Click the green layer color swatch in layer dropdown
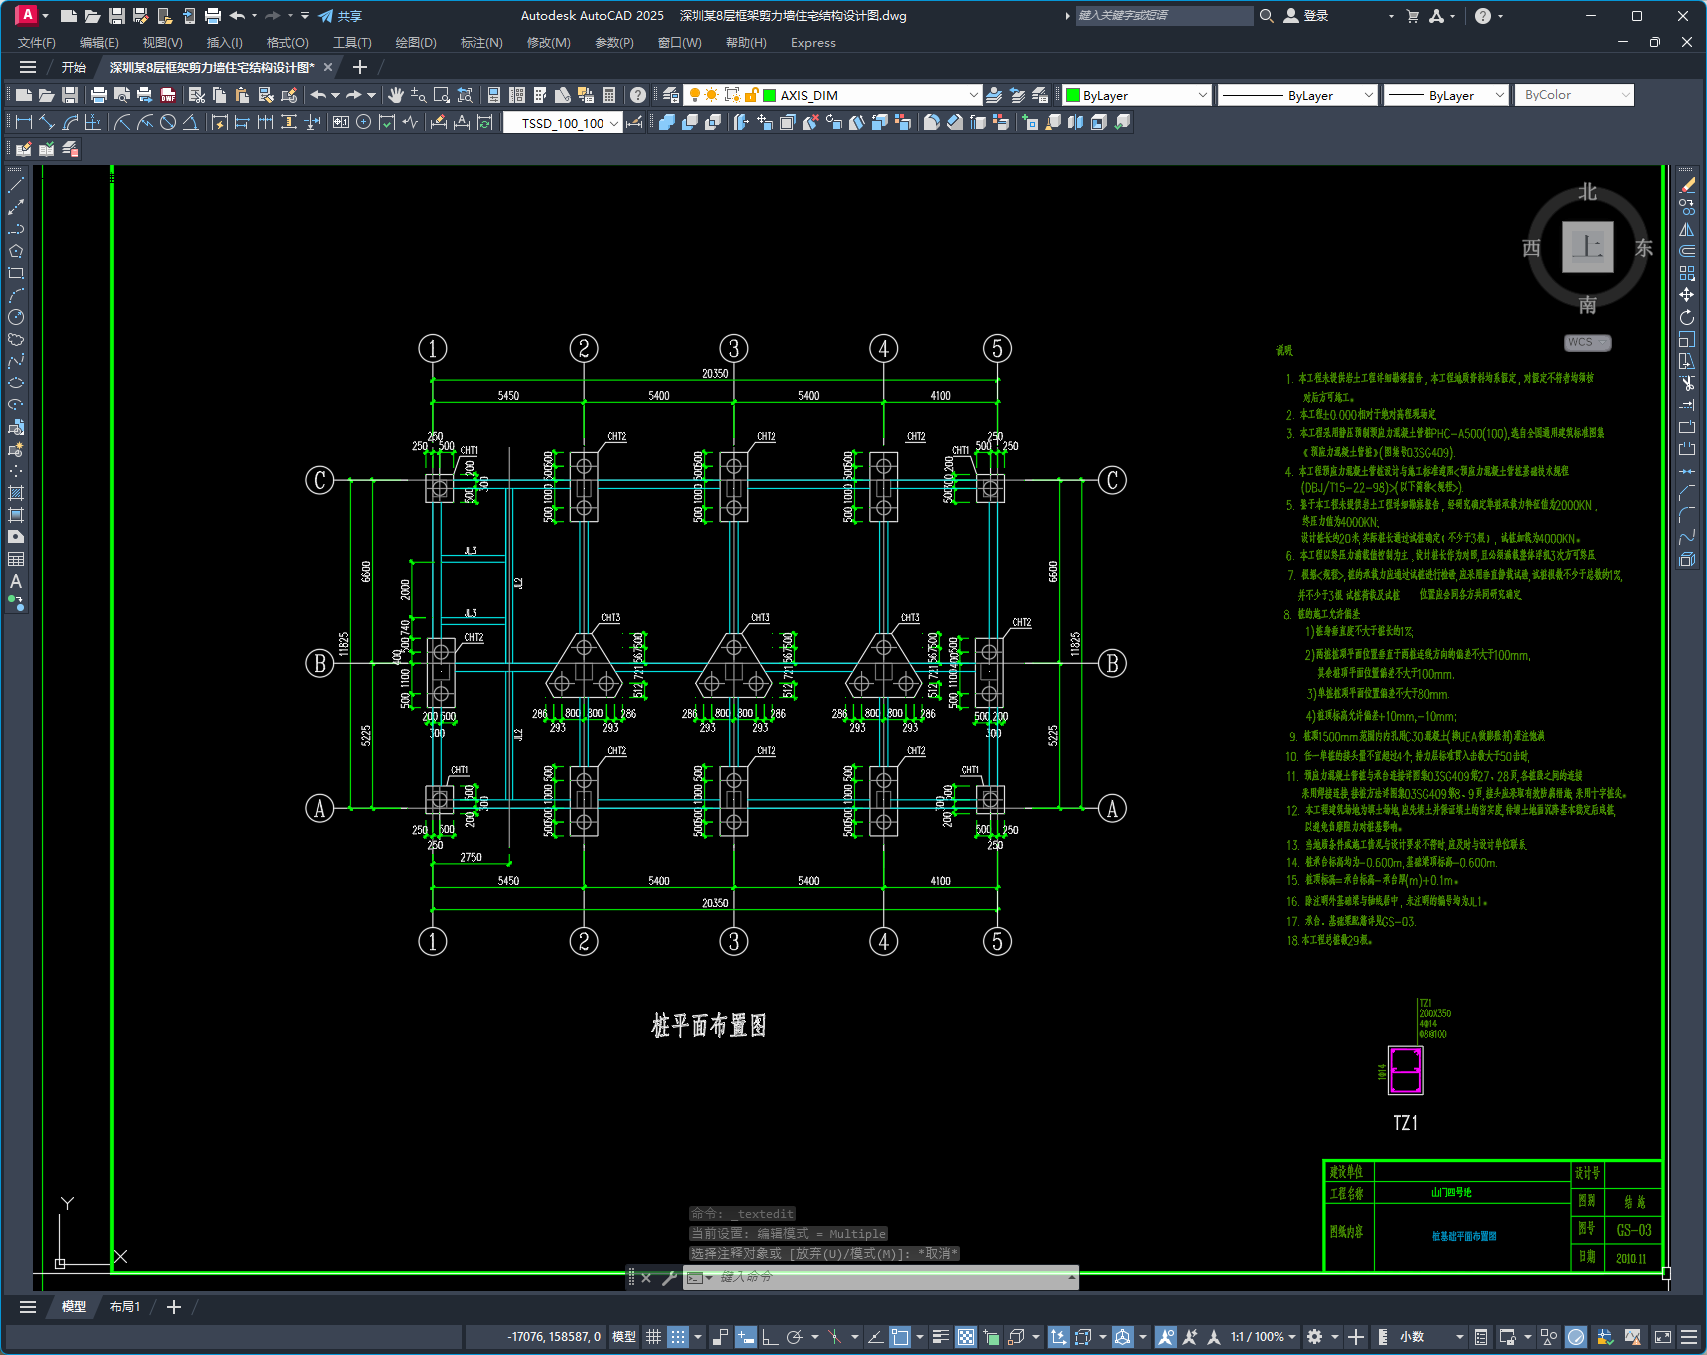1707x1355 pixels. tap(770, 95)
